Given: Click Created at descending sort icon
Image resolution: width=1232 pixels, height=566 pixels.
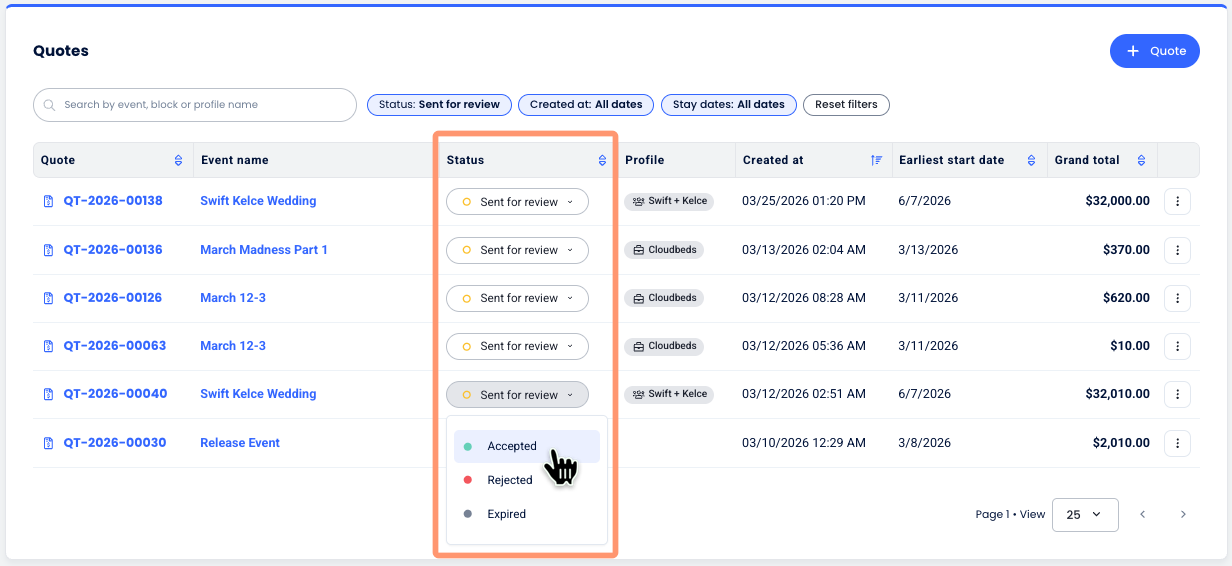Looking at the screenshot, I should coord(876,160).
